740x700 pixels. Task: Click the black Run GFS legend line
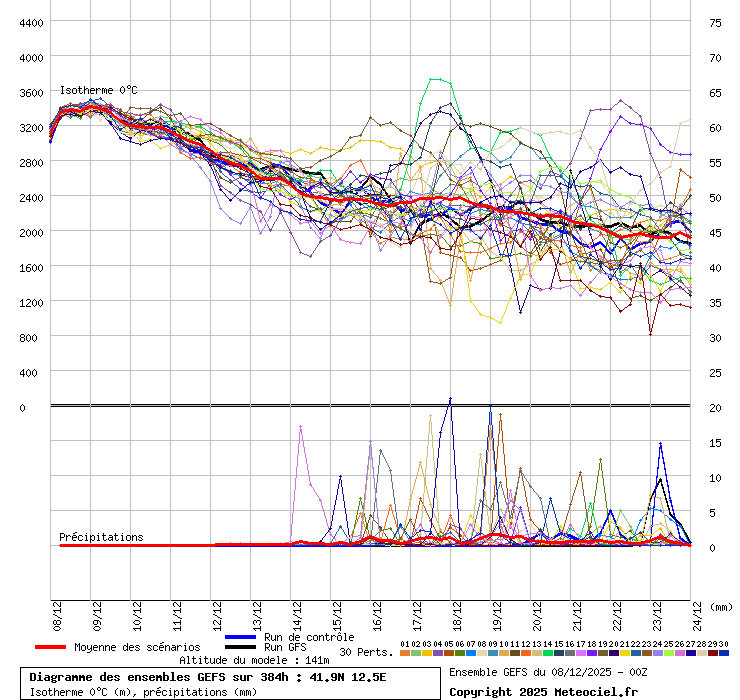pyautogui.click(x=241, y=648)
